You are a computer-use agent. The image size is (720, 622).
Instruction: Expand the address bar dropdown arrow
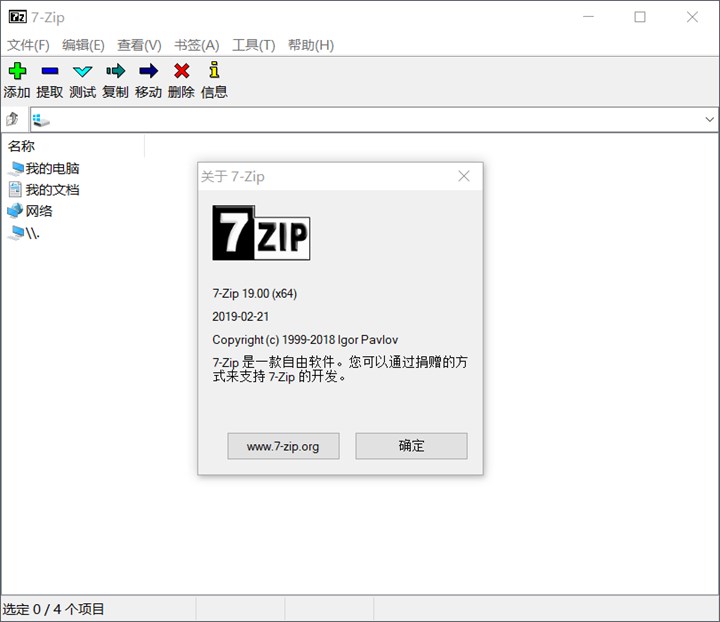pos(709,119)
